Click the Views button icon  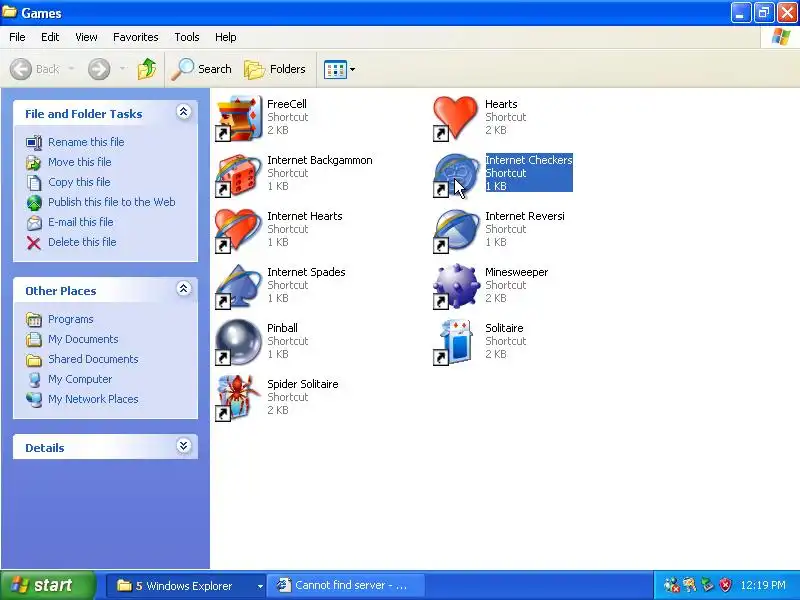tap(335, 69)
